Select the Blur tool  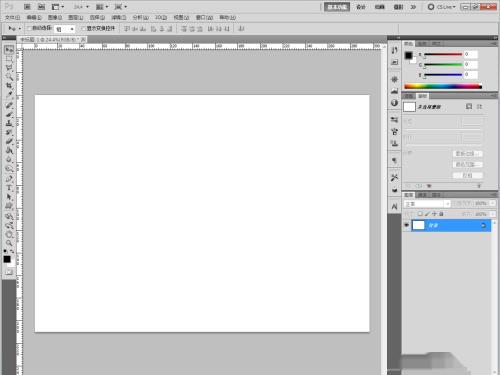[x=9, y=159]
